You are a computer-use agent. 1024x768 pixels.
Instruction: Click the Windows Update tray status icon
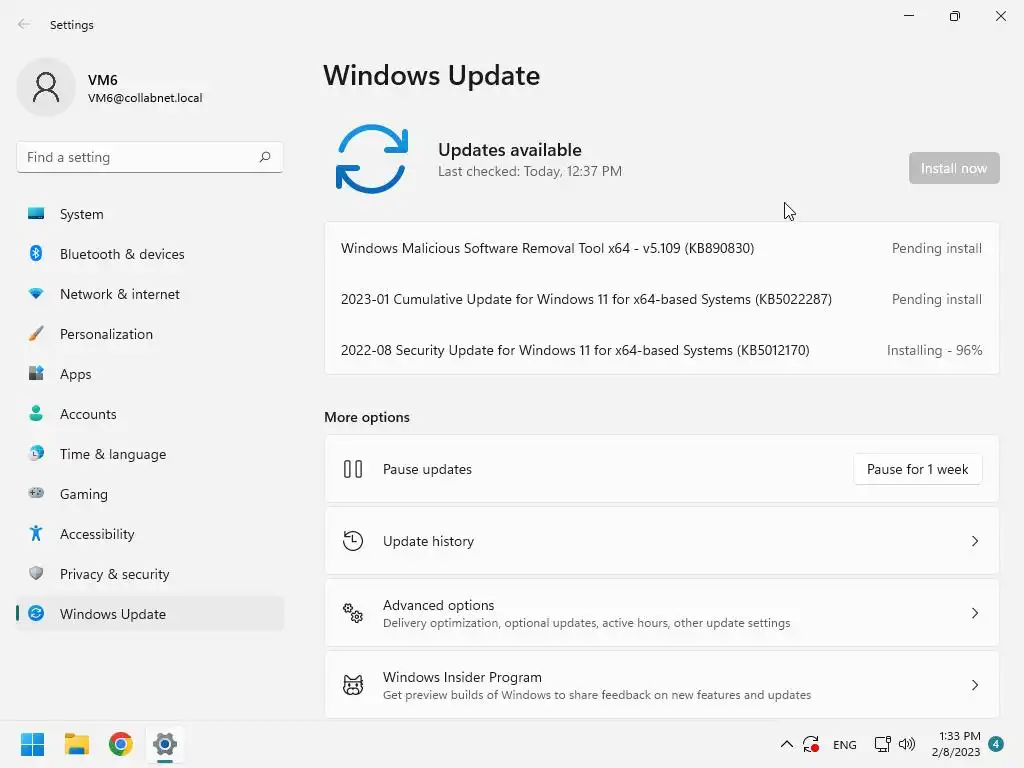click(x=811, y=744)
